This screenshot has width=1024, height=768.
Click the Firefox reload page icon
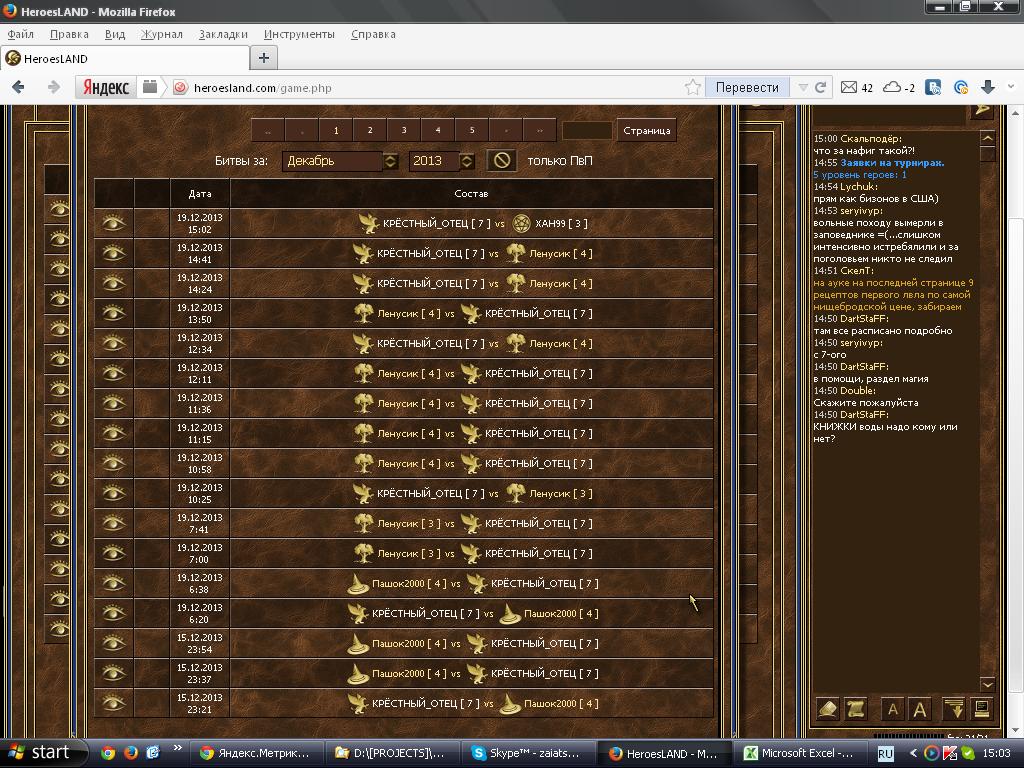point(821,87)
